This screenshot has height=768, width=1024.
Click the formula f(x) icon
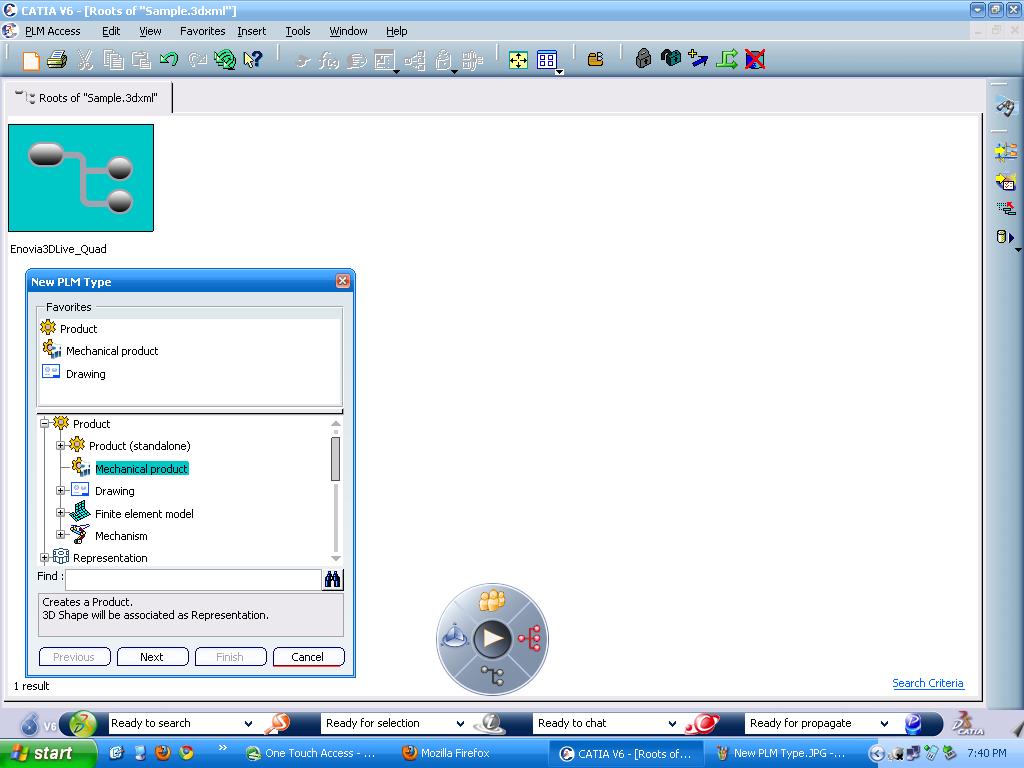[x=328, y=61]
